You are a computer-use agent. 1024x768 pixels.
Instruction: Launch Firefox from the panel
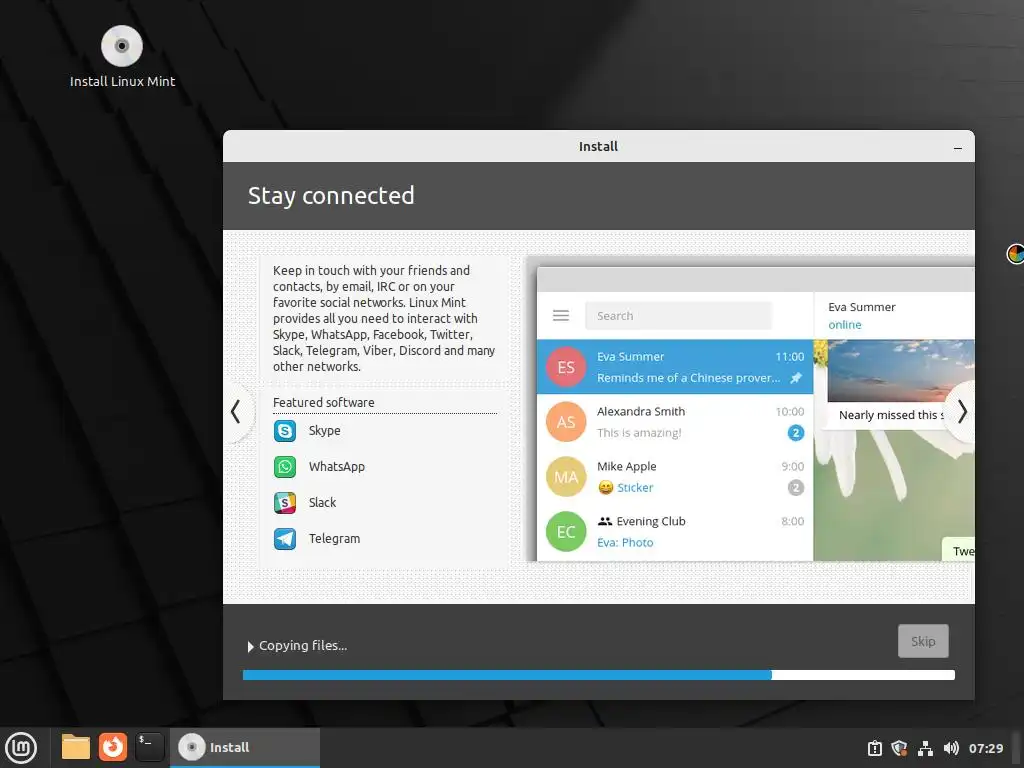(x=113, y=747)
